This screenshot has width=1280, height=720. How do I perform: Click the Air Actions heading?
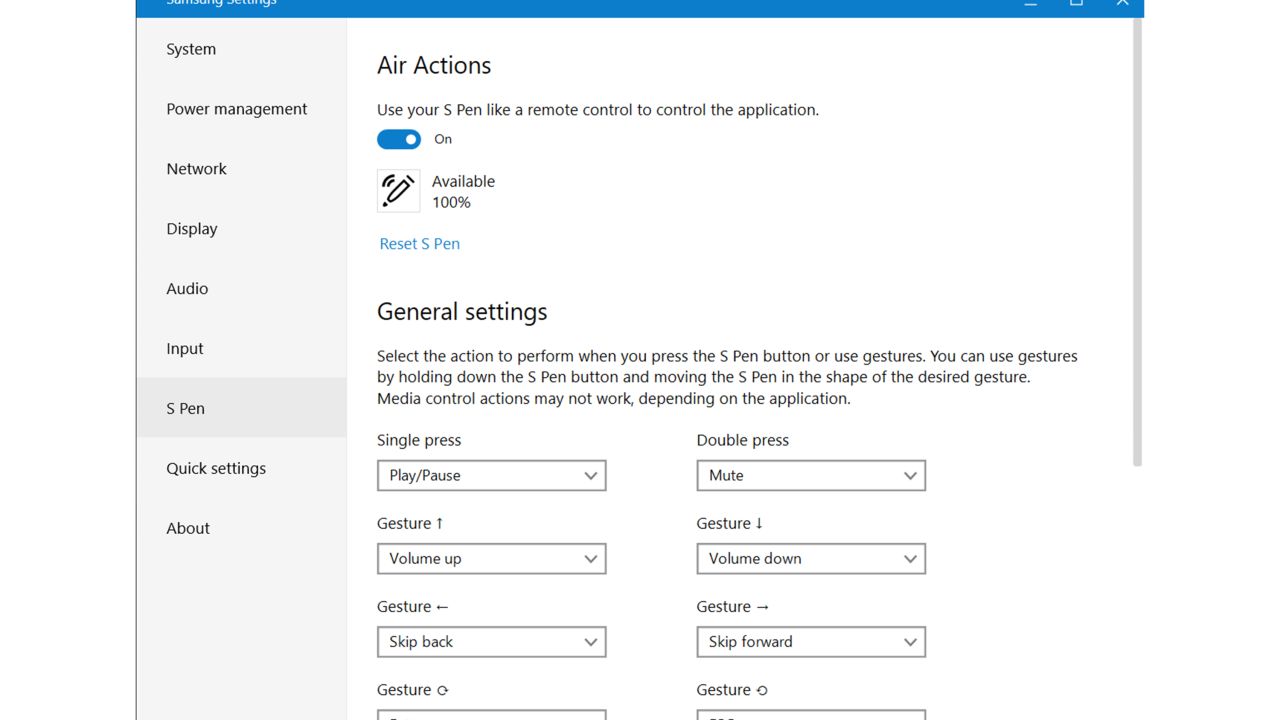tap(434, 65)
